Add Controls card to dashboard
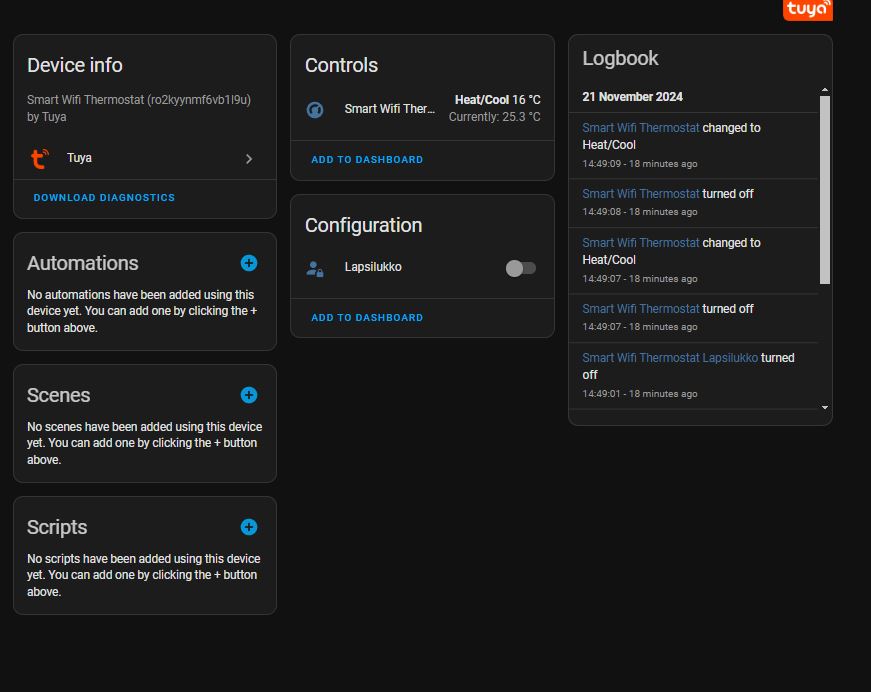 tap(367, 159)
